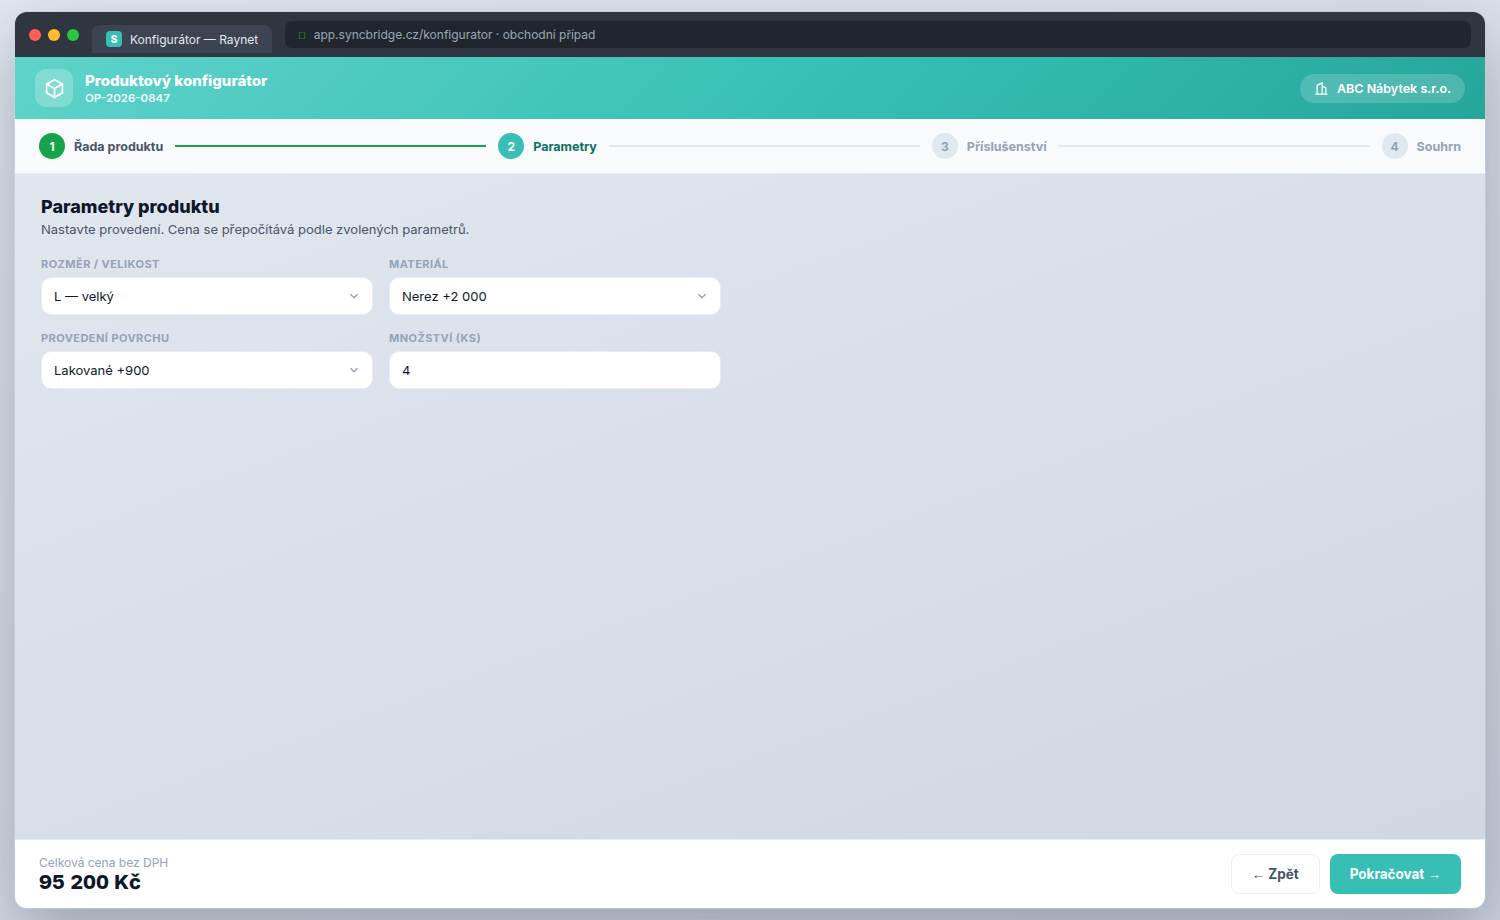Go to step 1 Řada produktu
The width and height of the screenshot is (1500, 920).
point(101,146)
